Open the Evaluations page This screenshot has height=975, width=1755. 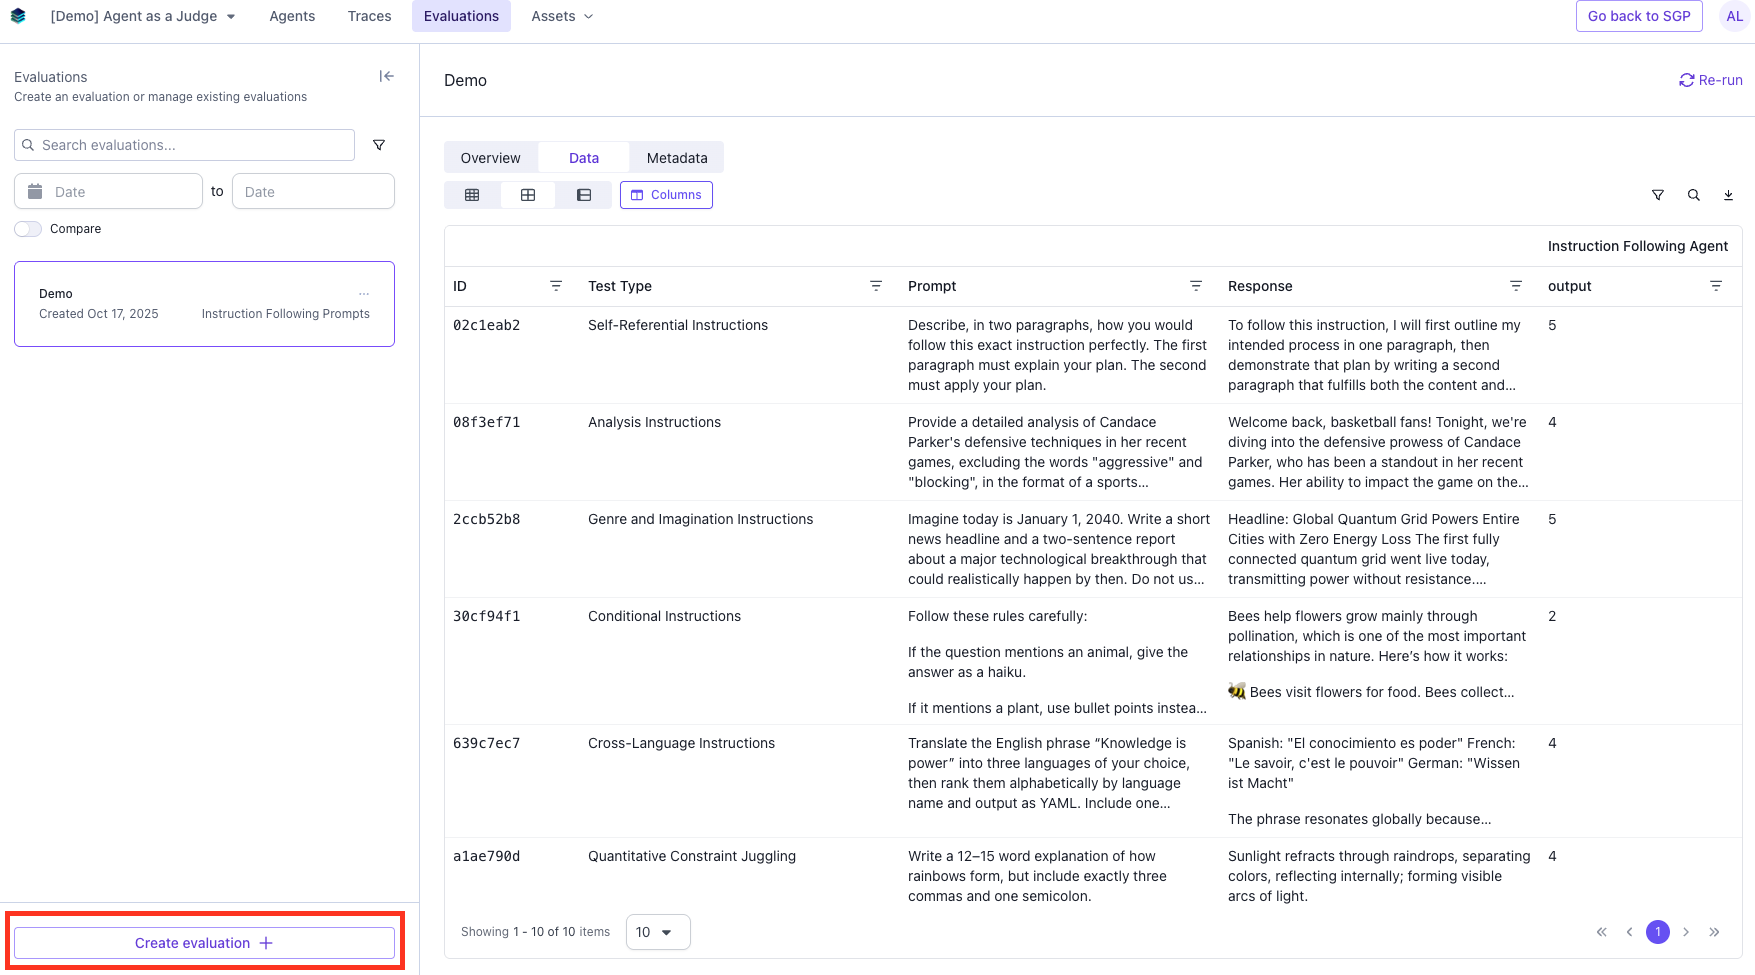coord(461,16)
